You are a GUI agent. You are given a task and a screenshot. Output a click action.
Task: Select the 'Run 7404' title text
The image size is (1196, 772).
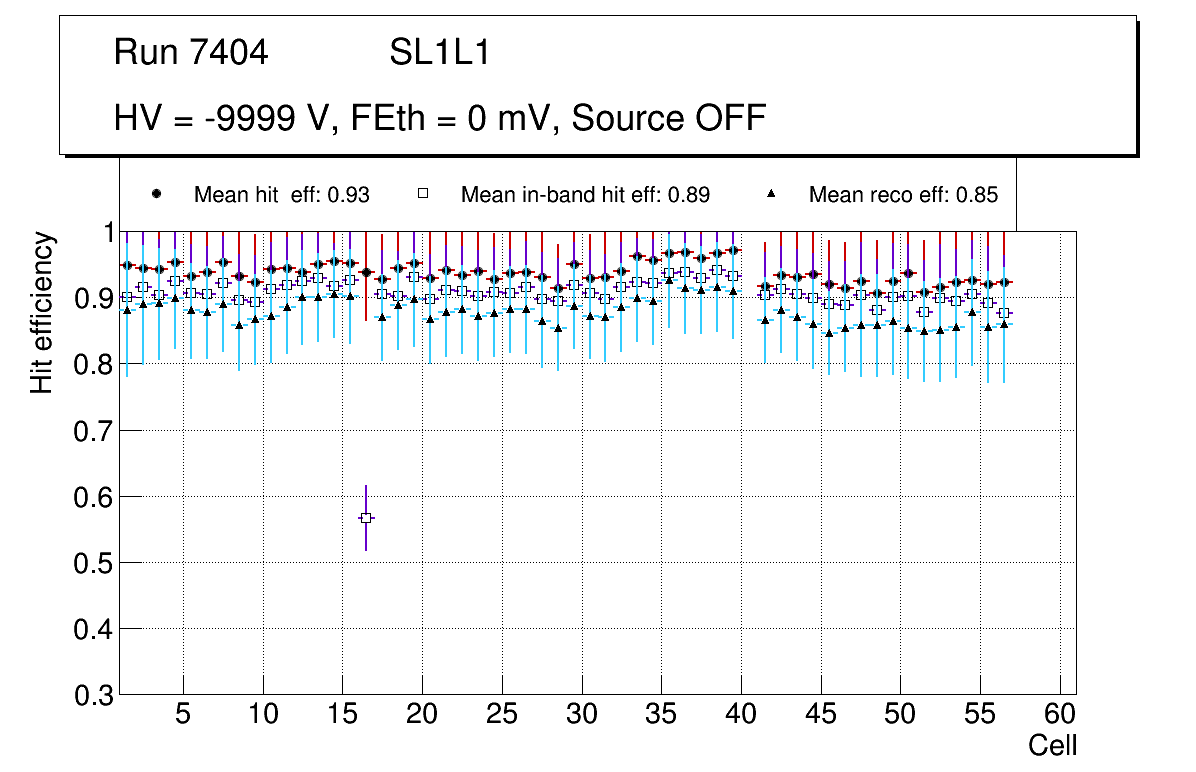191,53
